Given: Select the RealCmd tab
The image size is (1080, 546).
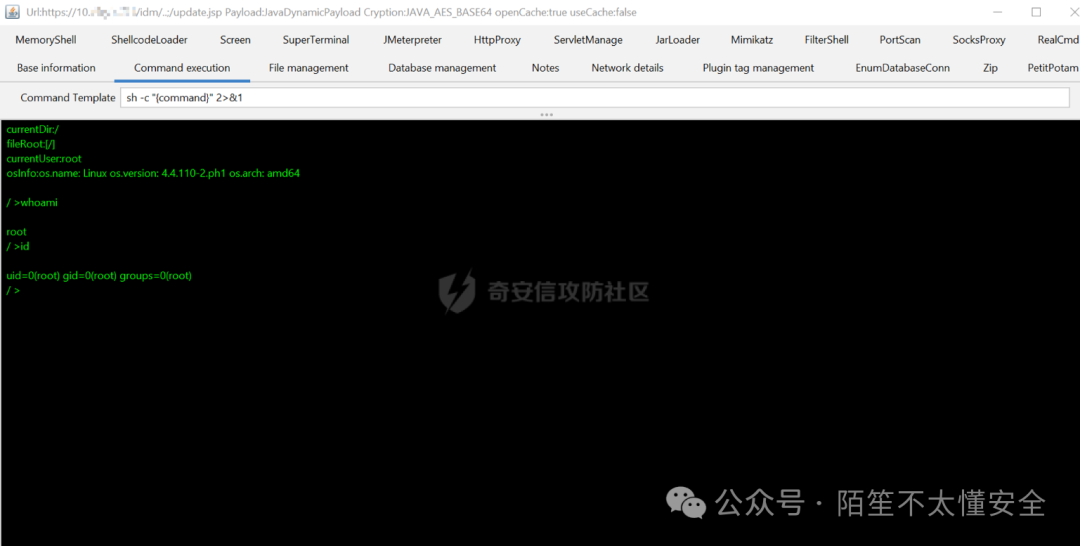Looking at the screenshot, I should pos(1057,40).
